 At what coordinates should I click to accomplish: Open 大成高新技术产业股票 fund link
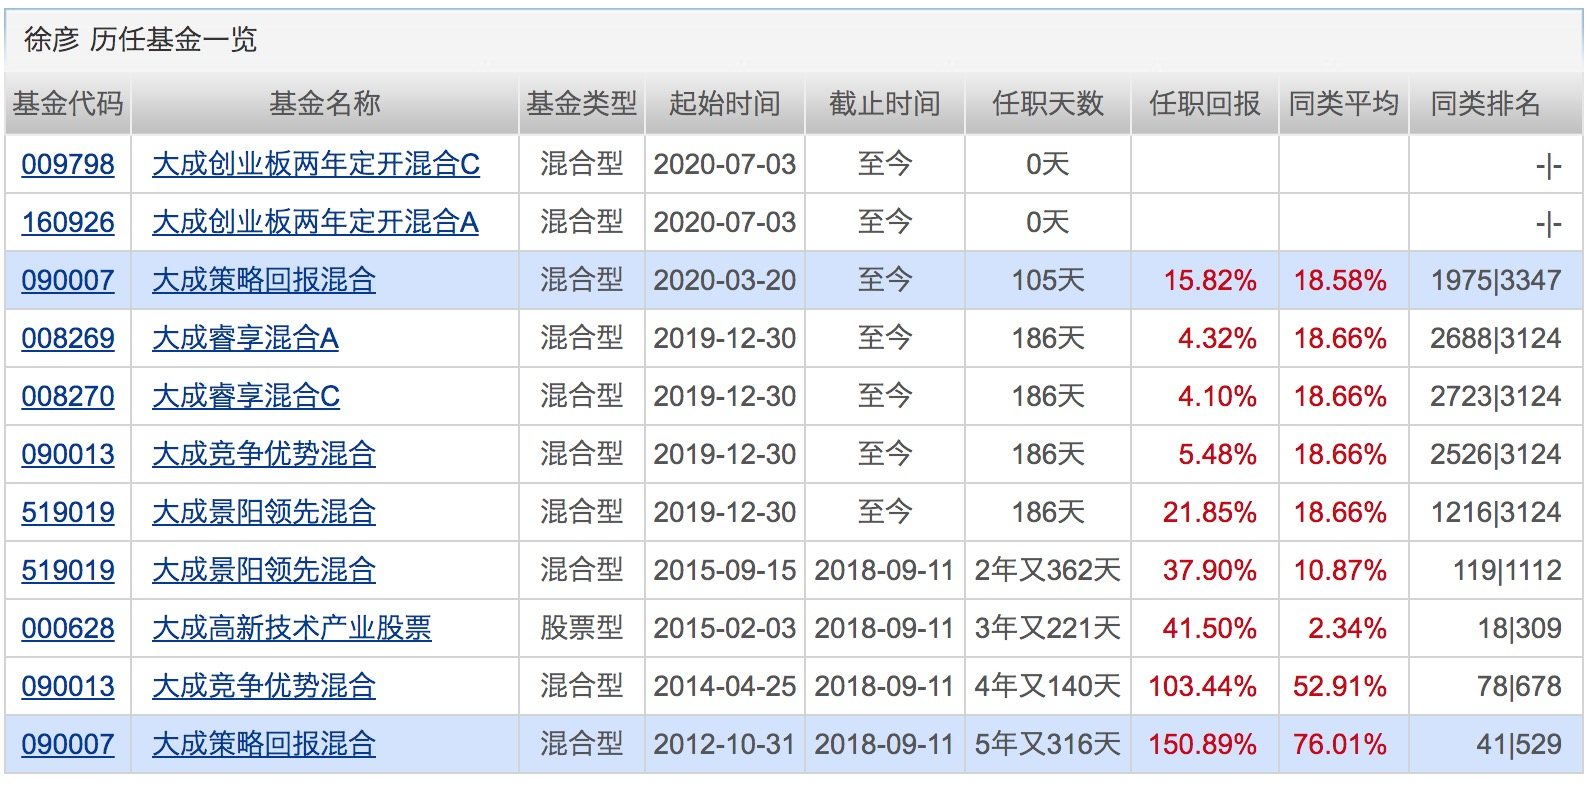click(292, 628)
